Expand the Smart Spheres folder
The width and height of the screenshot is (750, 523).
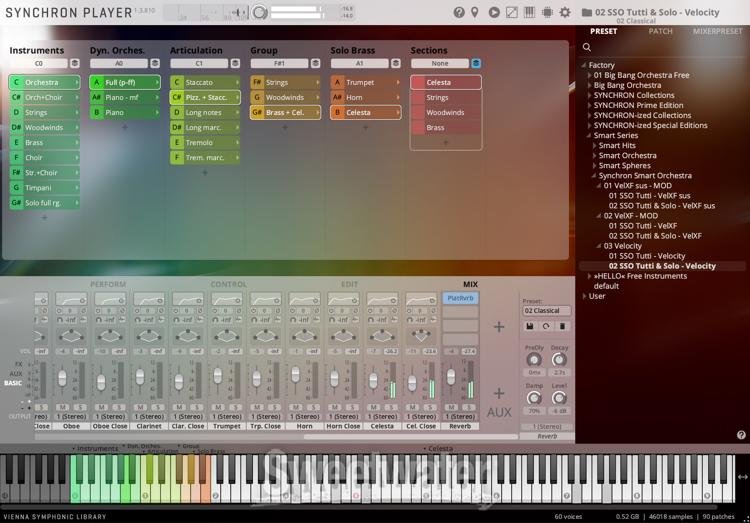595,166
